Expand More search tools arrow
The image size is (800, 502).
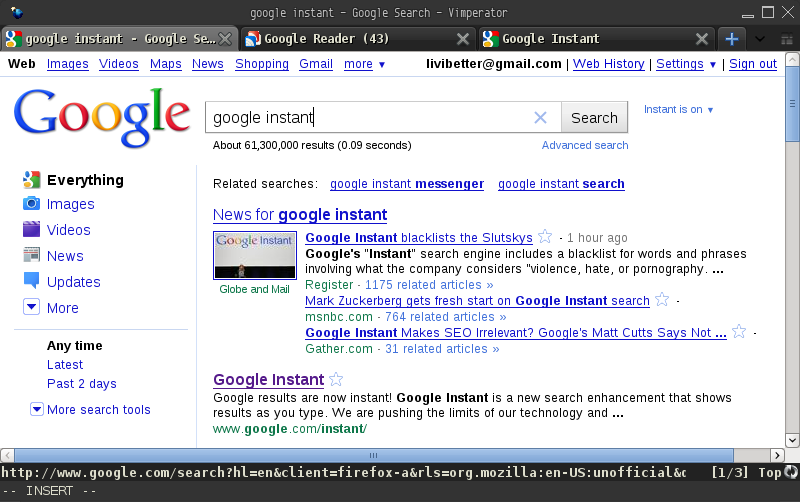pyautogui.click(x=37, y=409)
